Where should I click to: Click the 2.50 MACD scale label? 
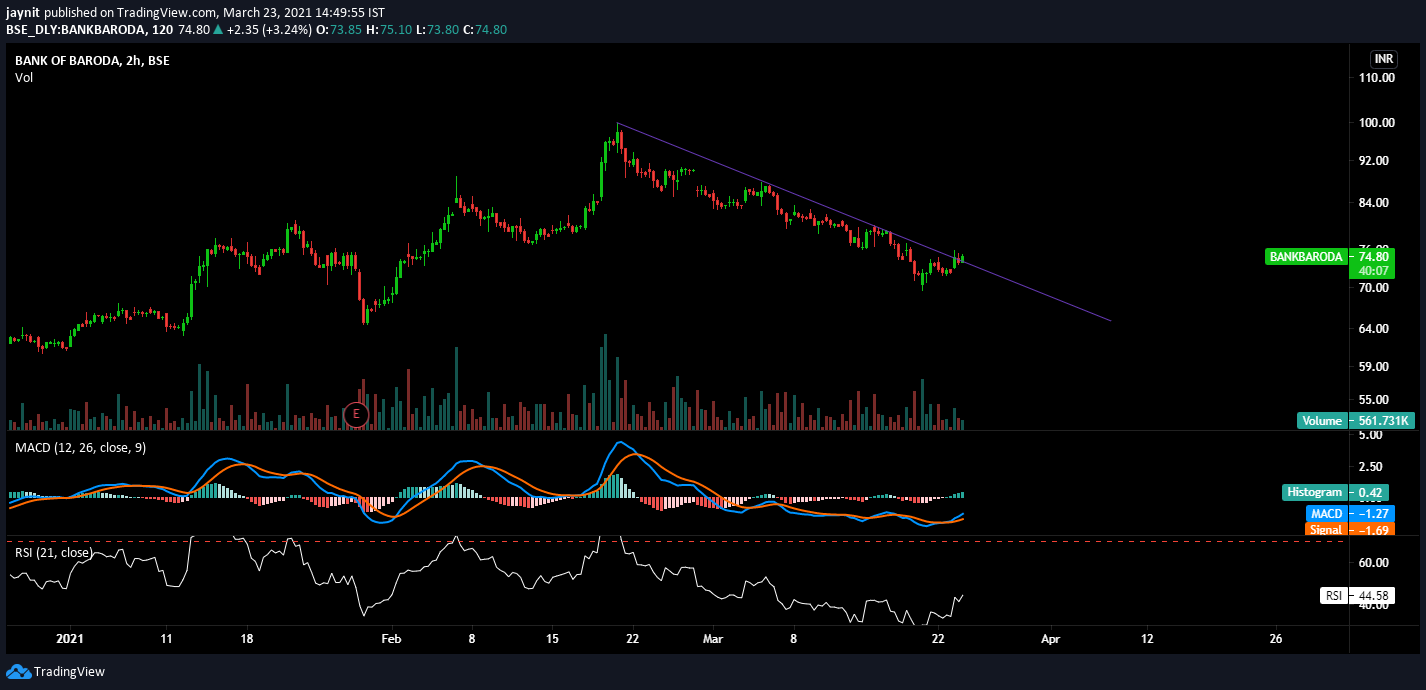pyautogui.click(x=1371, y=467)
